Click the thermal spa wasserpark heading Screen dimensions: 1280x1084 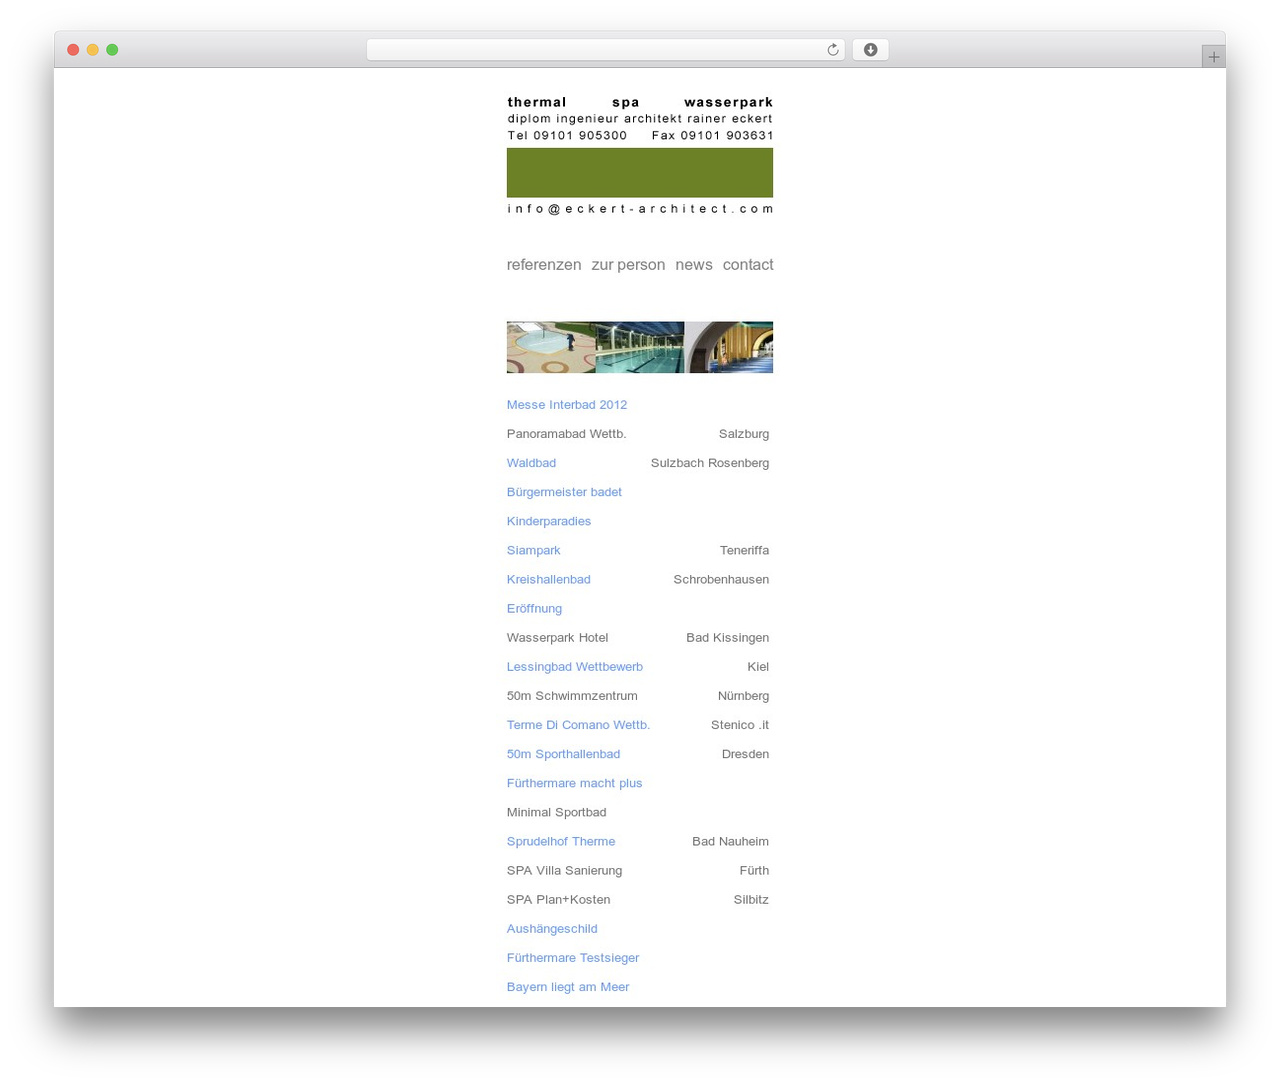[640, 102]
